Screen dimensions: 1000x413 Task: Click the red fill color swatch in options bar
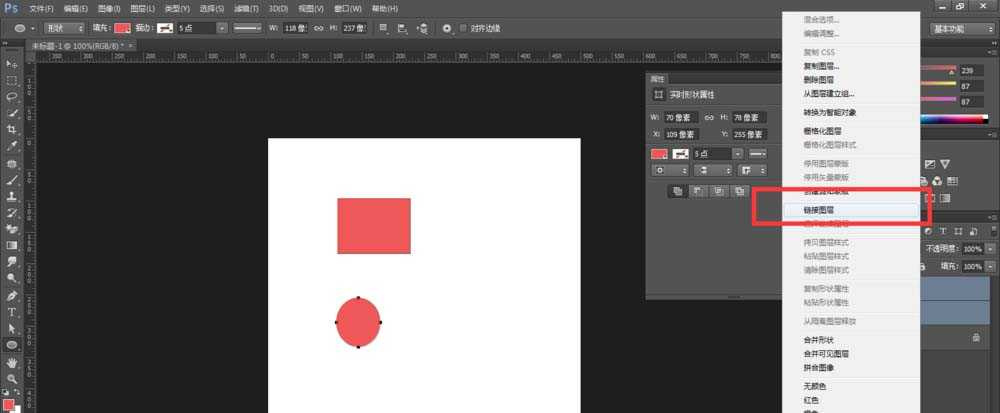pyautogui.click(x=122, y=28)
